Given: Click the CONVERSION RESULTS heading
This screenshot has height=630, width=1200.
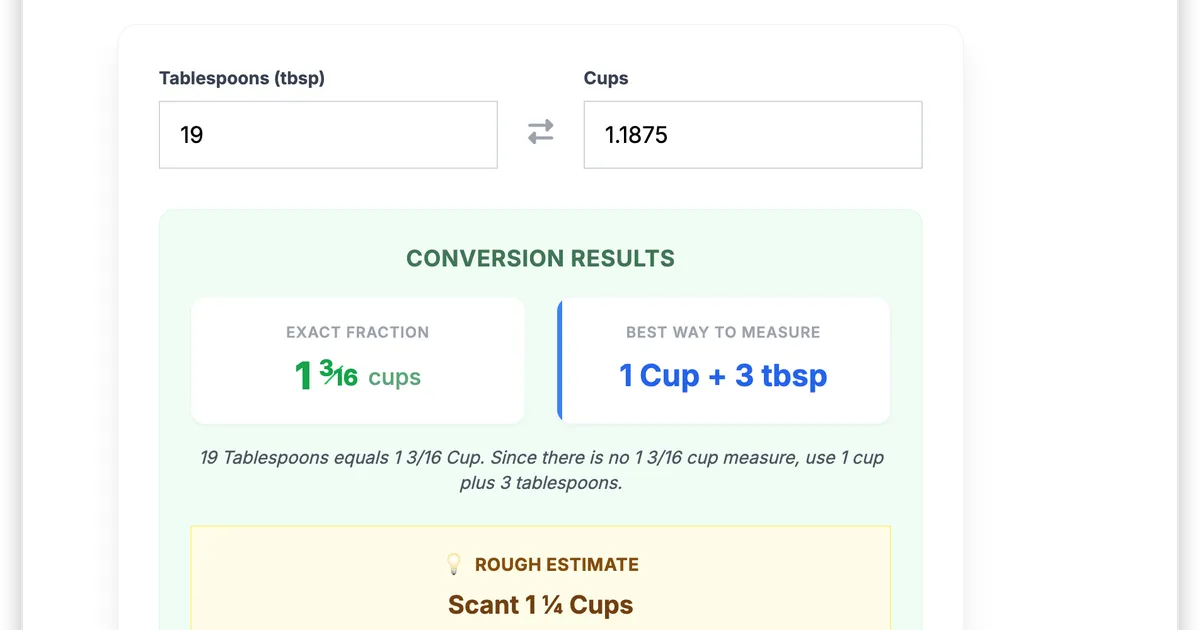Looking at the screenshot, I should click(540, 258).
